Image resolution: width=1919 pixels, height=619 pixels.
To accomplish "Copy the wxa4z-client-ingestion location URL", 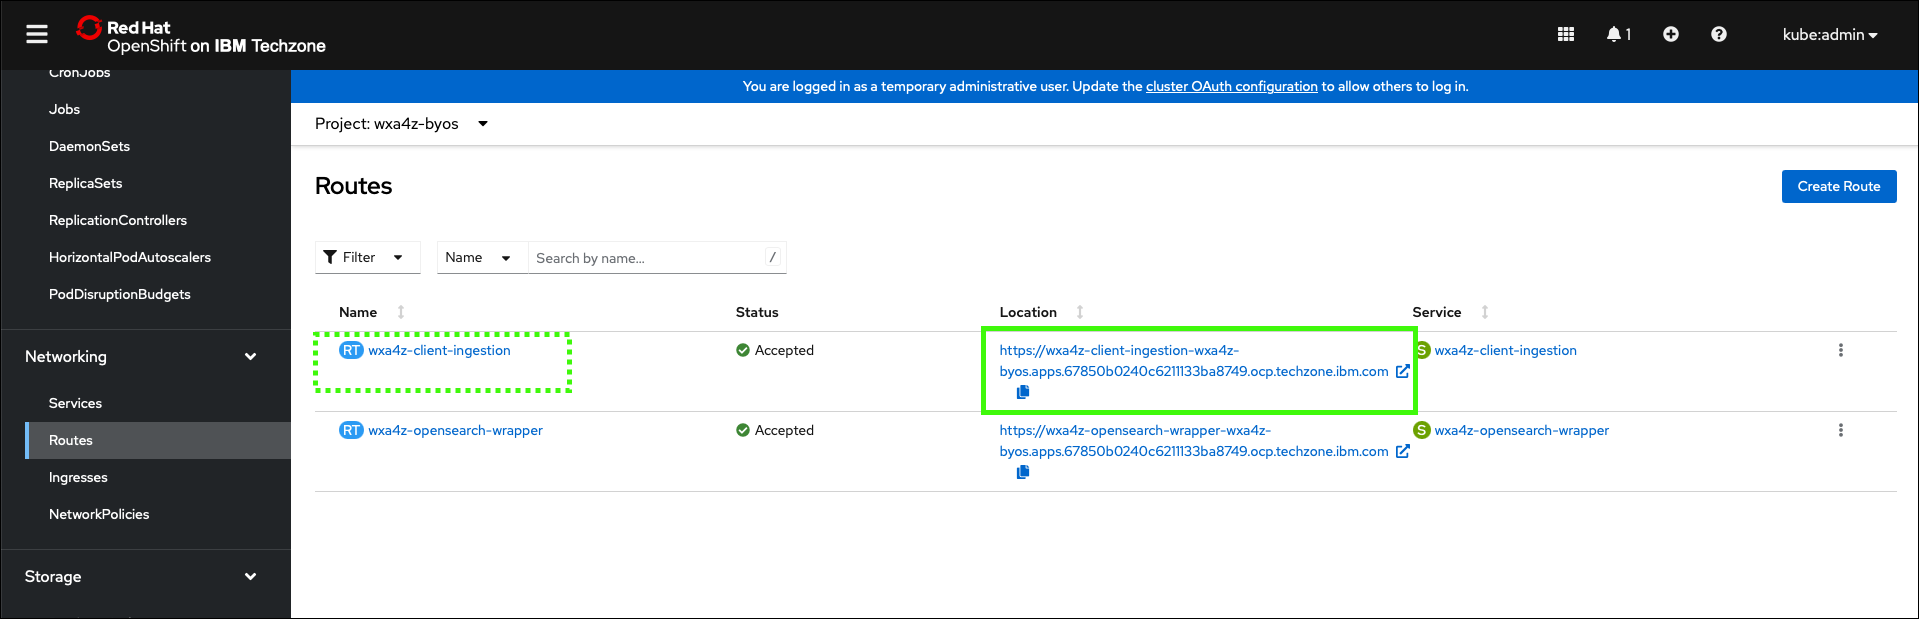I will (1022, 393).
